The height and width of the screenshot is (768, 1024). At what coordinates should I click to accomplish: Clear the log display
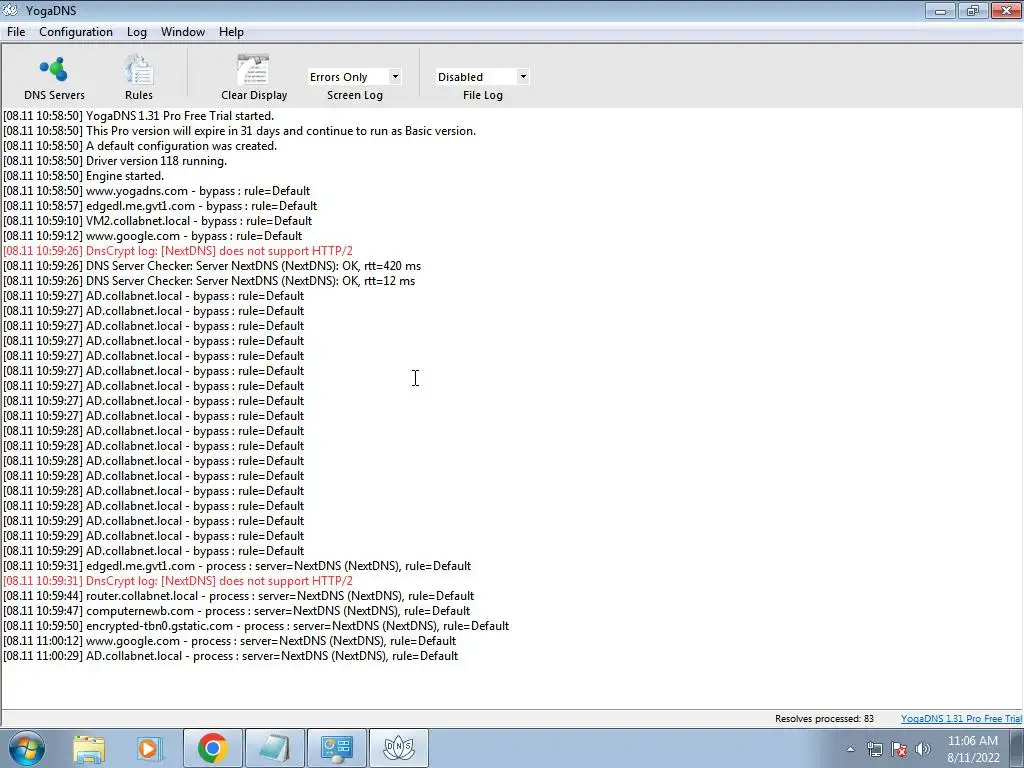(254, 78)
